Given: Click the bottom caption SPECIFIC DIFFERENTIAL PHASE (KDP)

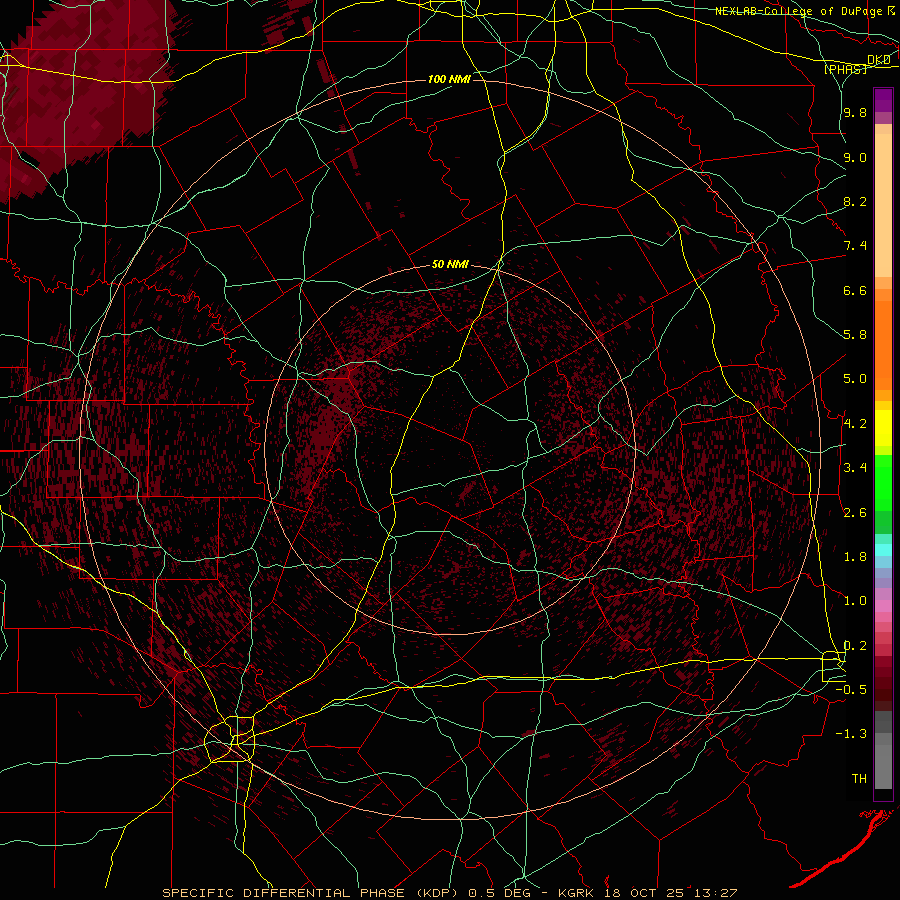Looking at the screenshot, I should pos(312,893).
